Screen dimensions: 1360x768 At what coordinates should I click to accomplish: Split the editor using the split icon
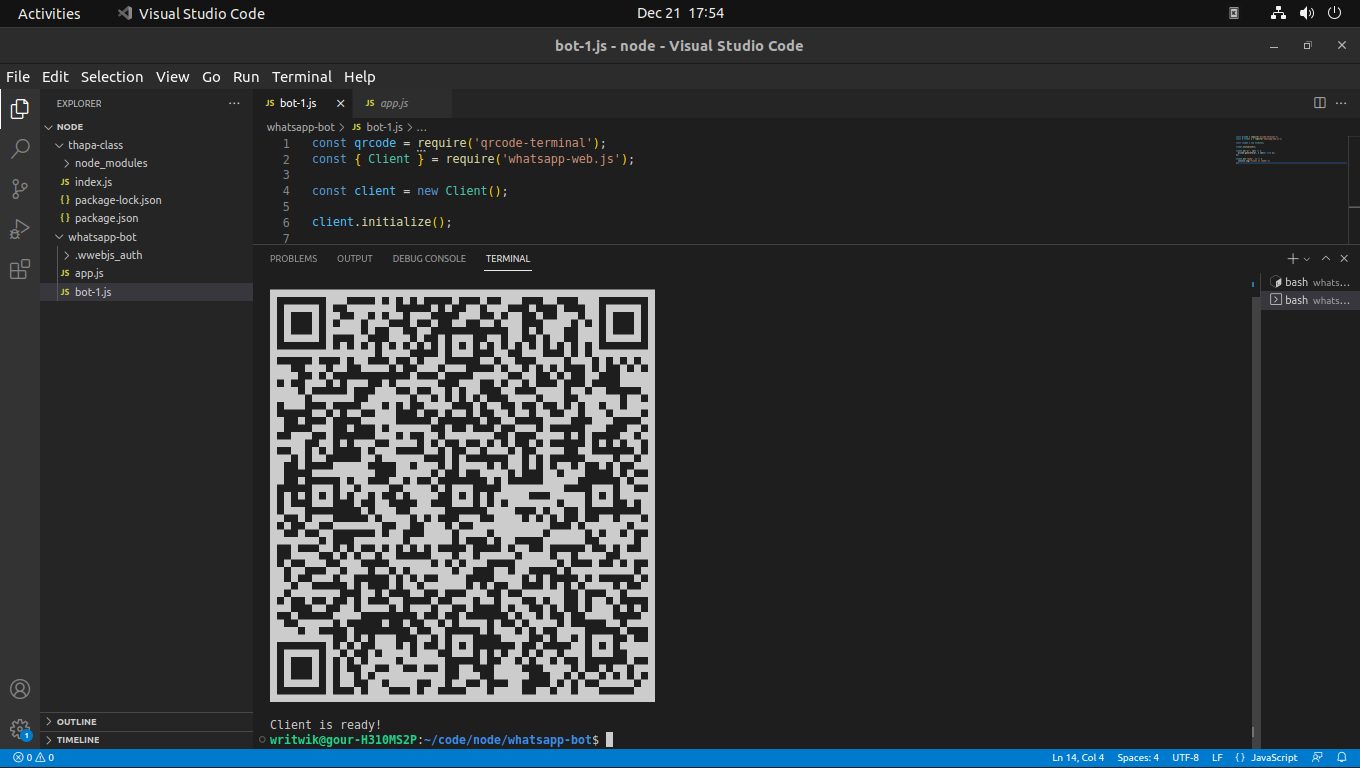coord(1319,102)
